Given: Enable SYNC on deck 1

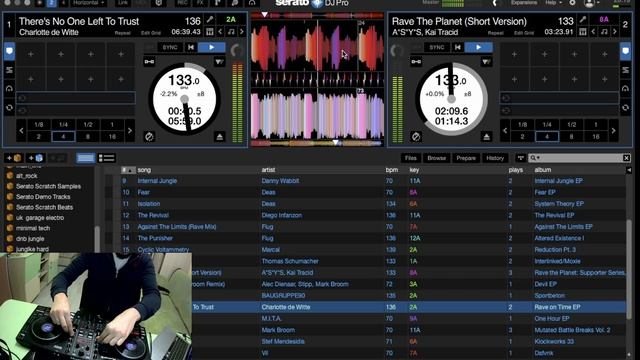Looking at the screenshot, I should (x=170, y=47).
